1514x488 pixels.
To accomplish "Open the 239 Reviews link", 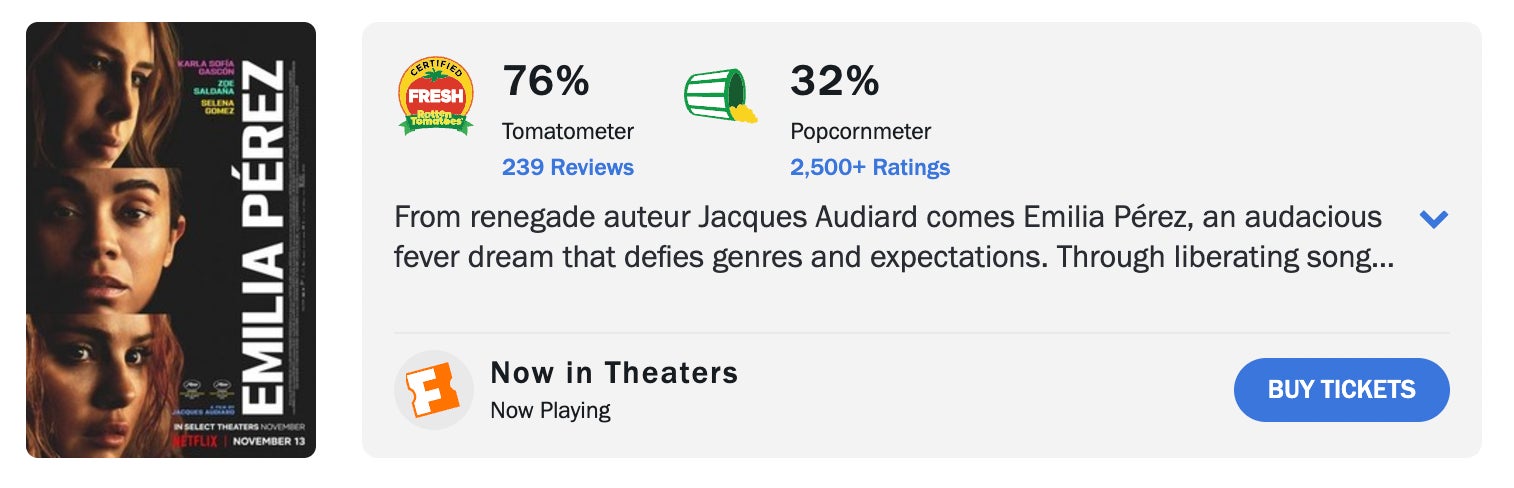I will click(x=567, y=167).
